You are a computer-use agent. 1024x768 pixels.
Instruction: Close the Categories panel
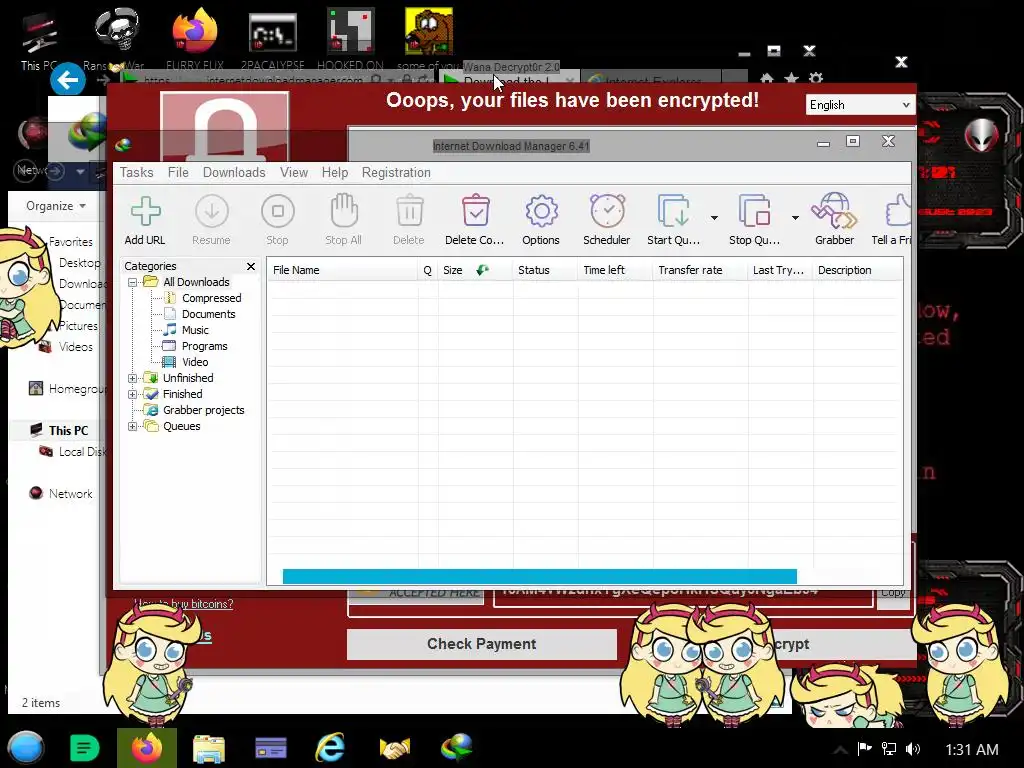tap(251, 266)
